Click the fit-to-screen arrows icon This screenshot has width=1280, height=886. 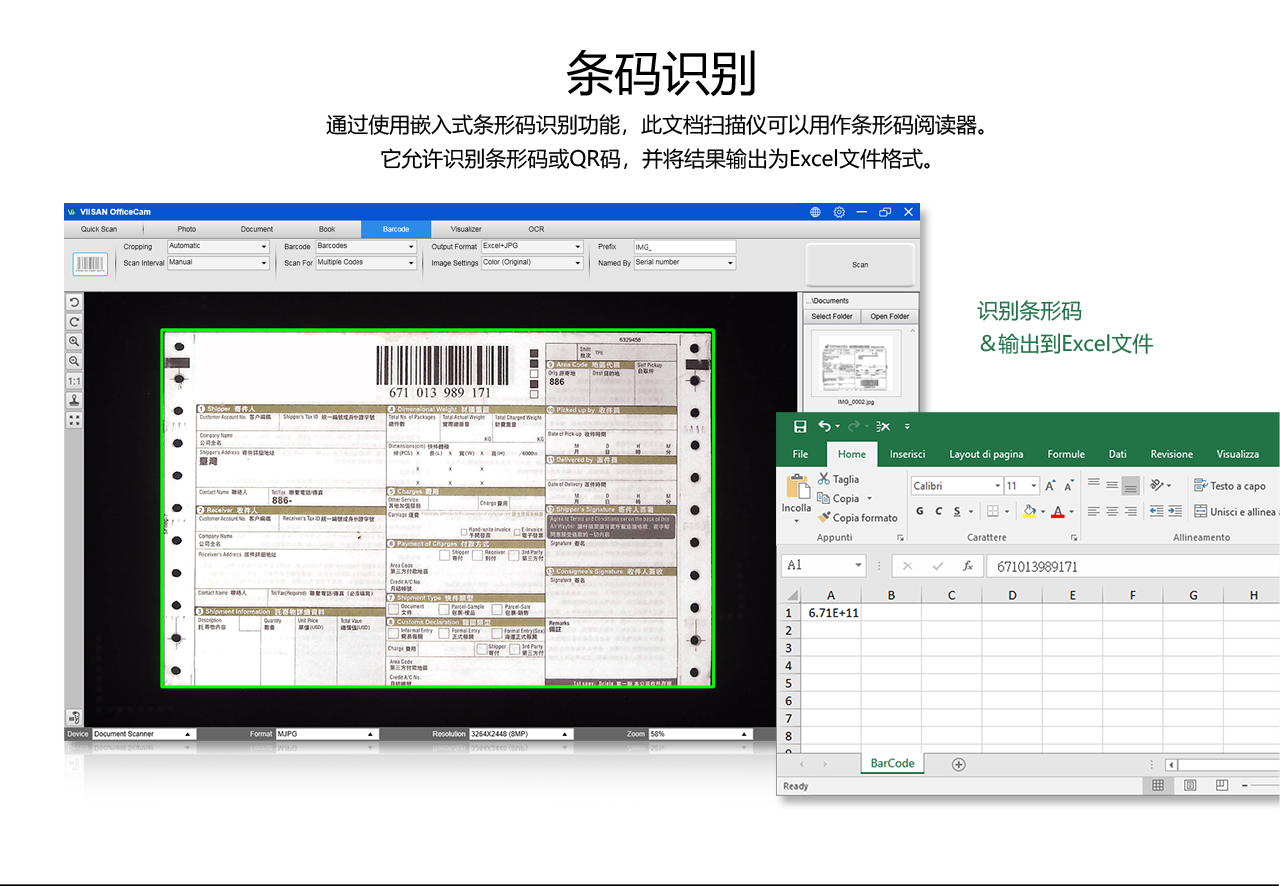coord(74,420)
